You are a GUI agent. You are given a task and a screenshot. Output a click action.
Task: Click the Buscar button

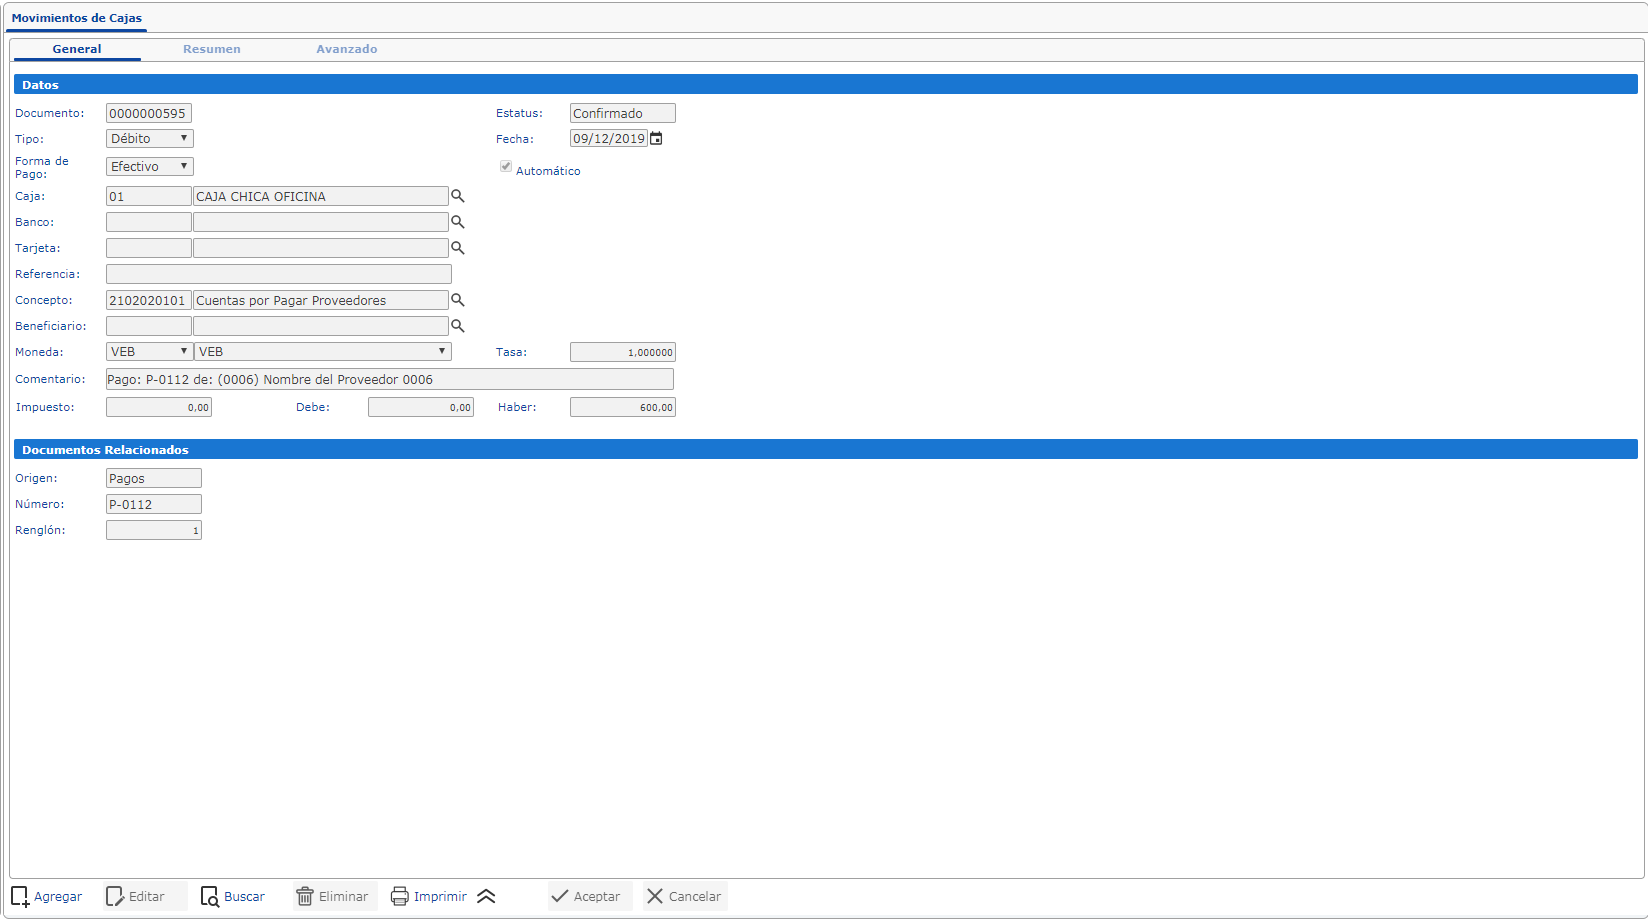coord(233,896)
